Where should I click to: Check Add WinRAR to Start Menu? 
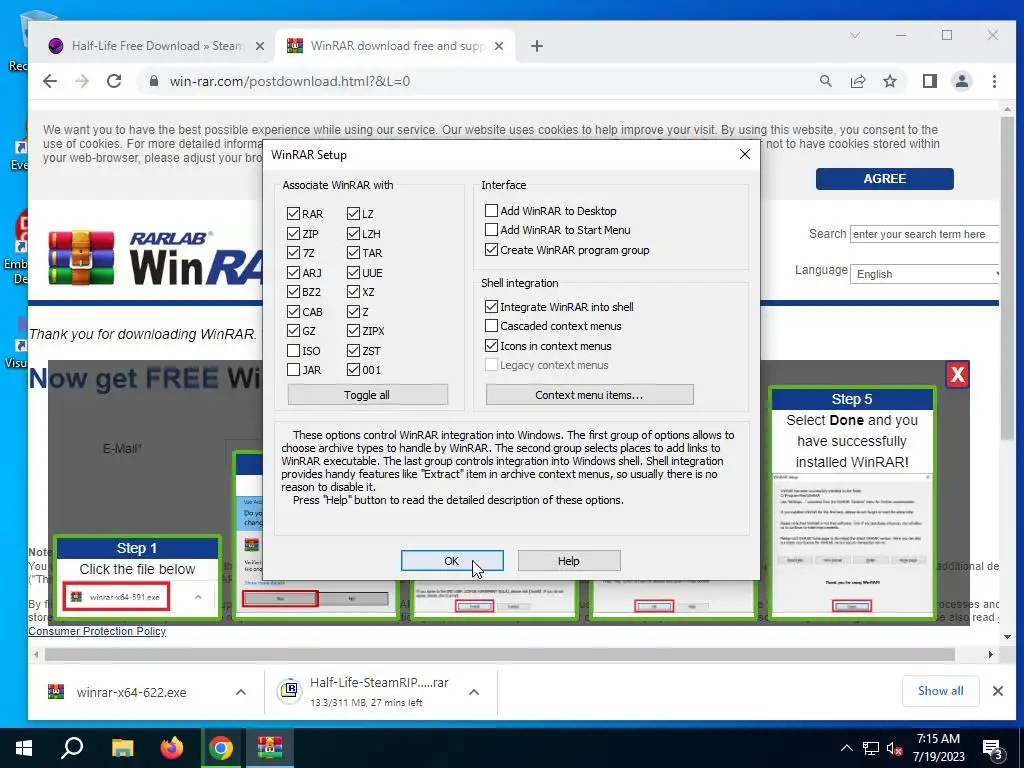click(x=491, y=230)
